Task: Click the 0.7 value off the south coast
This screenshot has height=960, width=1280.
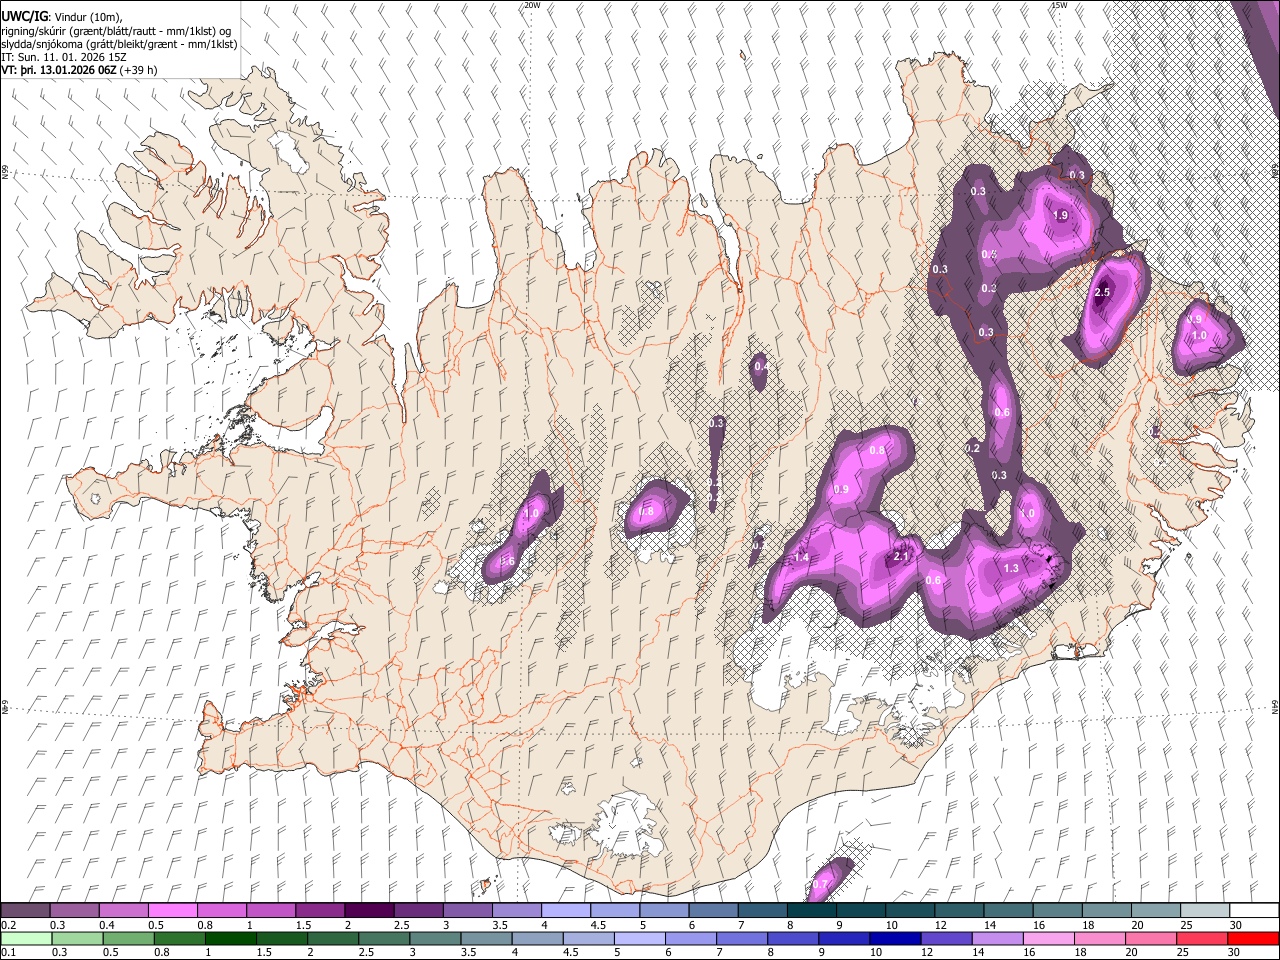Action: pyautogui.click(x=821, y=884)
